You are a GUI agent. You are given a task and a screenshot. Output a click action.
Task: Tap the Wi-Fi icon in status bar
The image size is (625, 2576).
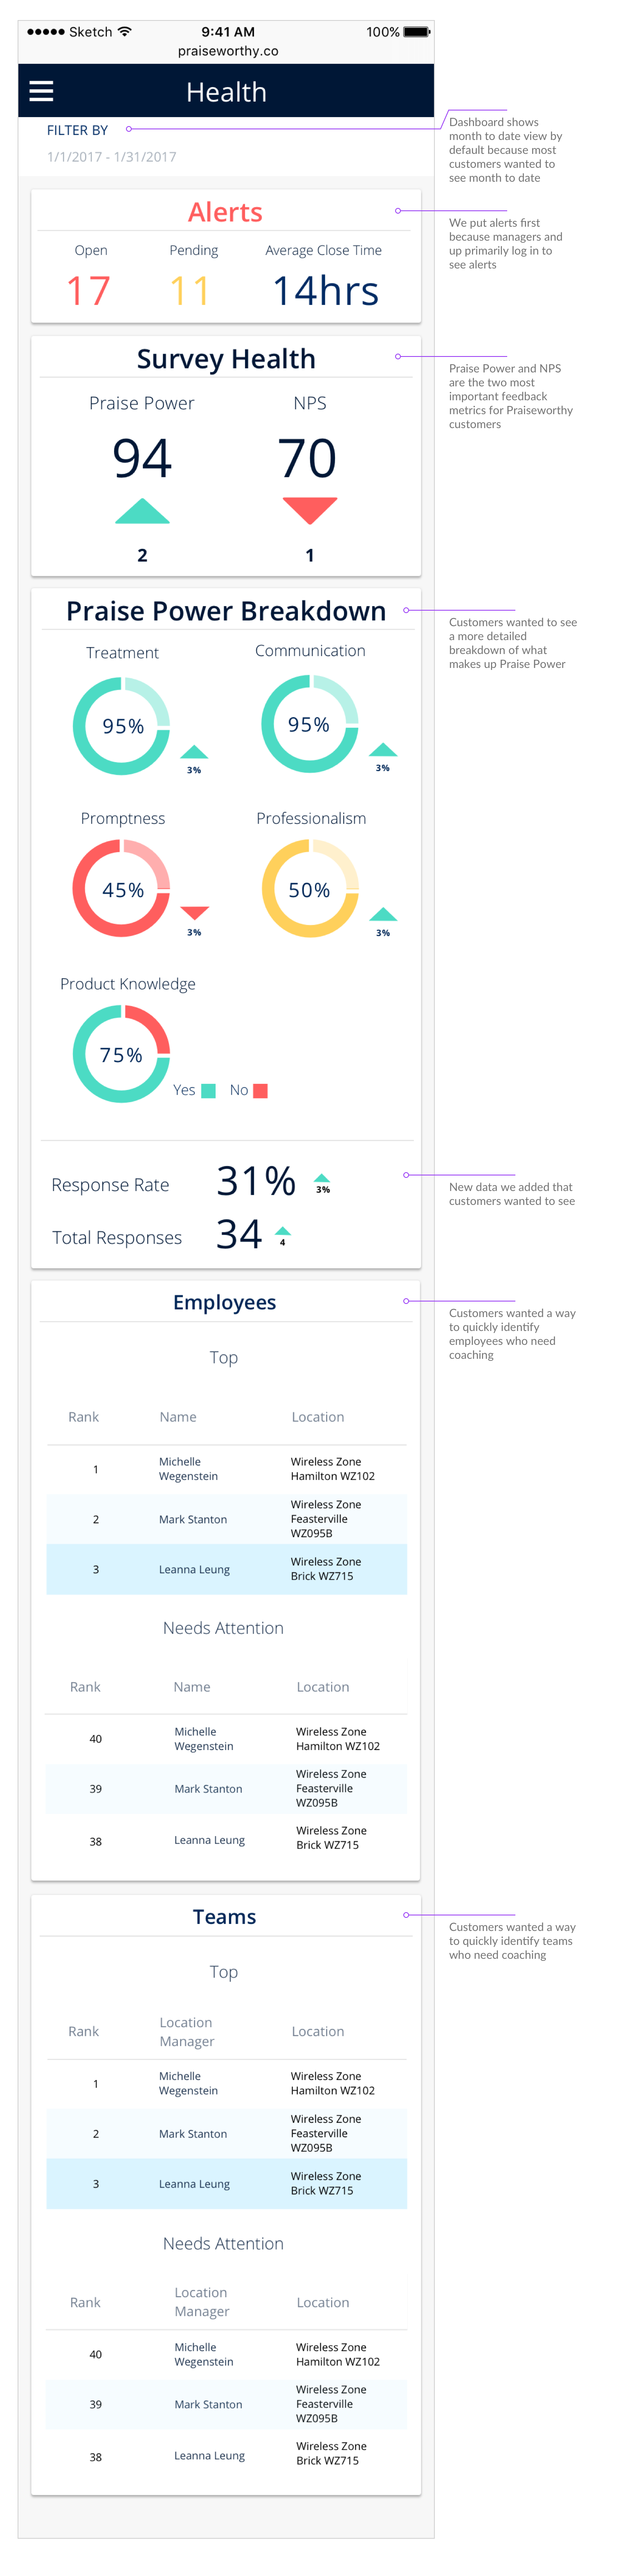(125, 32)
